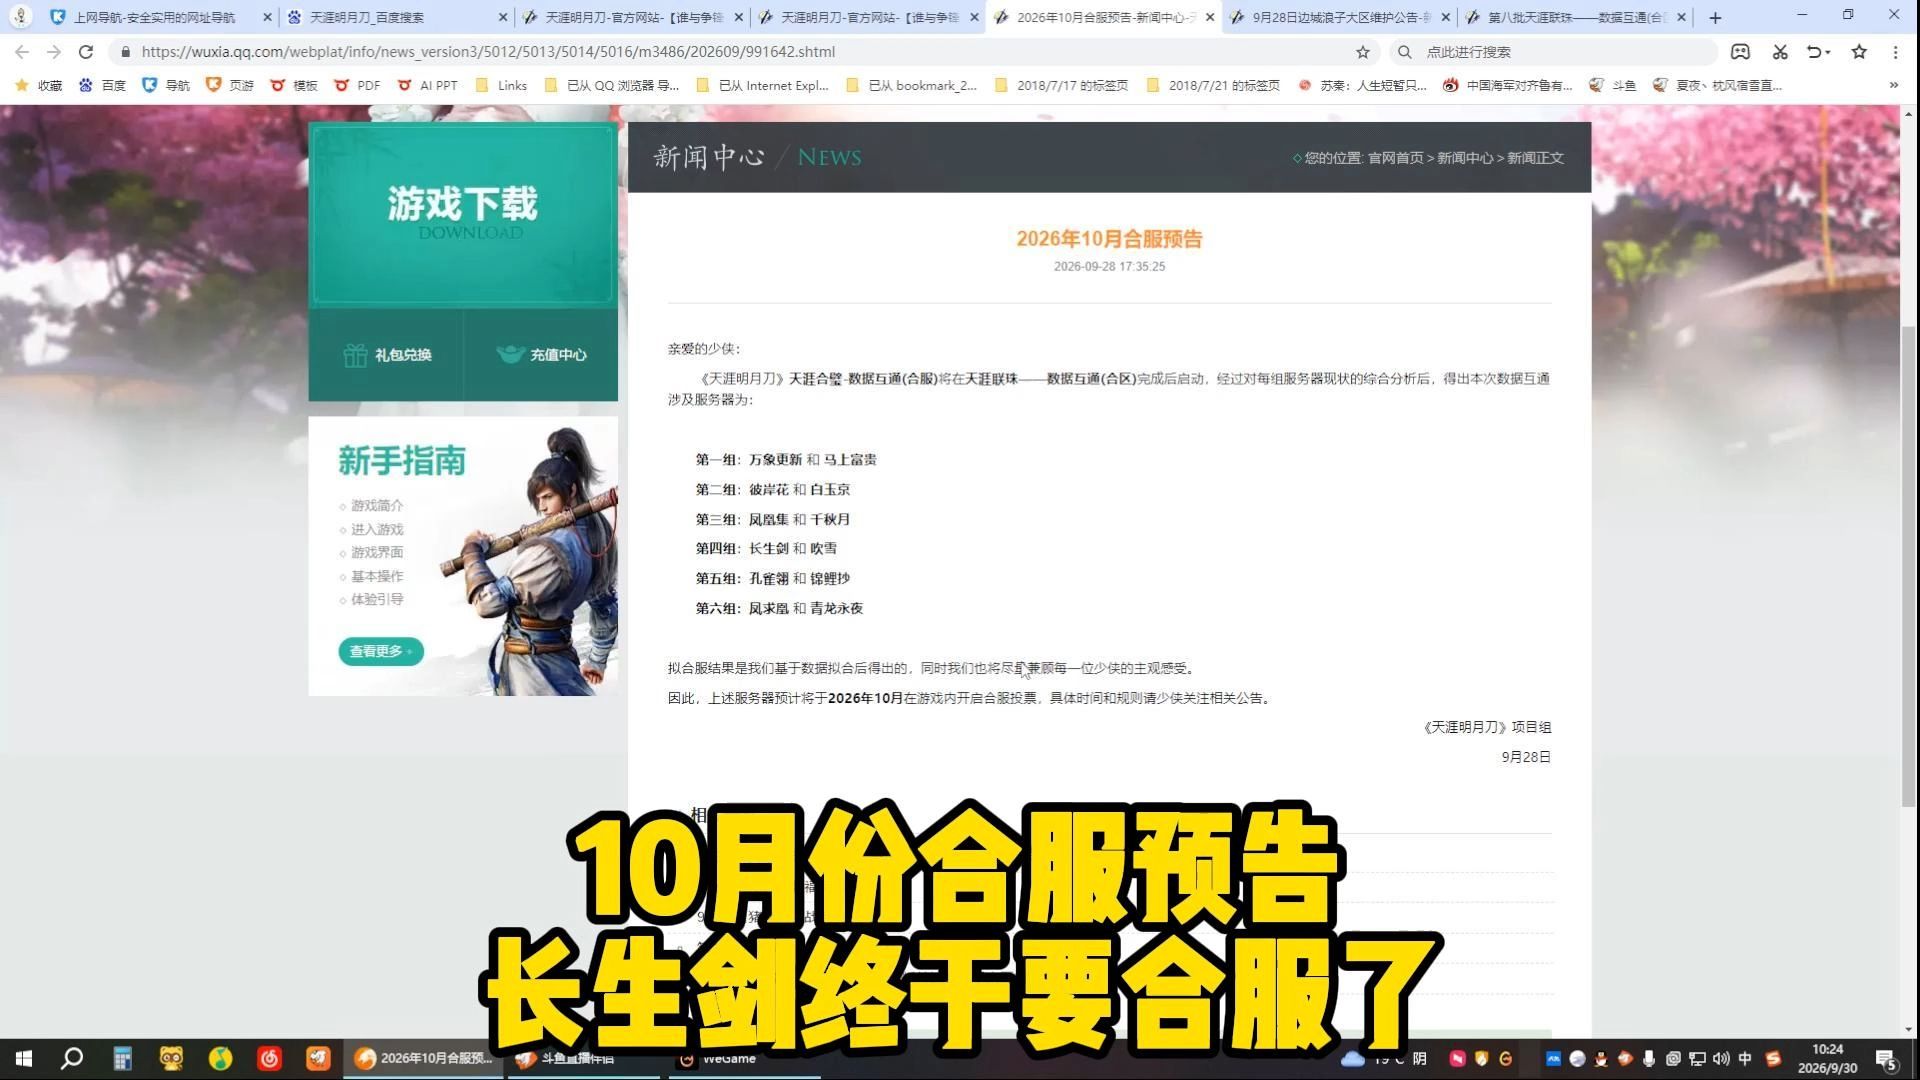This screenshot has width=1920, height=1080.
Task: Close the 天涯明月刀_百度搜索 tab
Action: (x=503, y=17)
